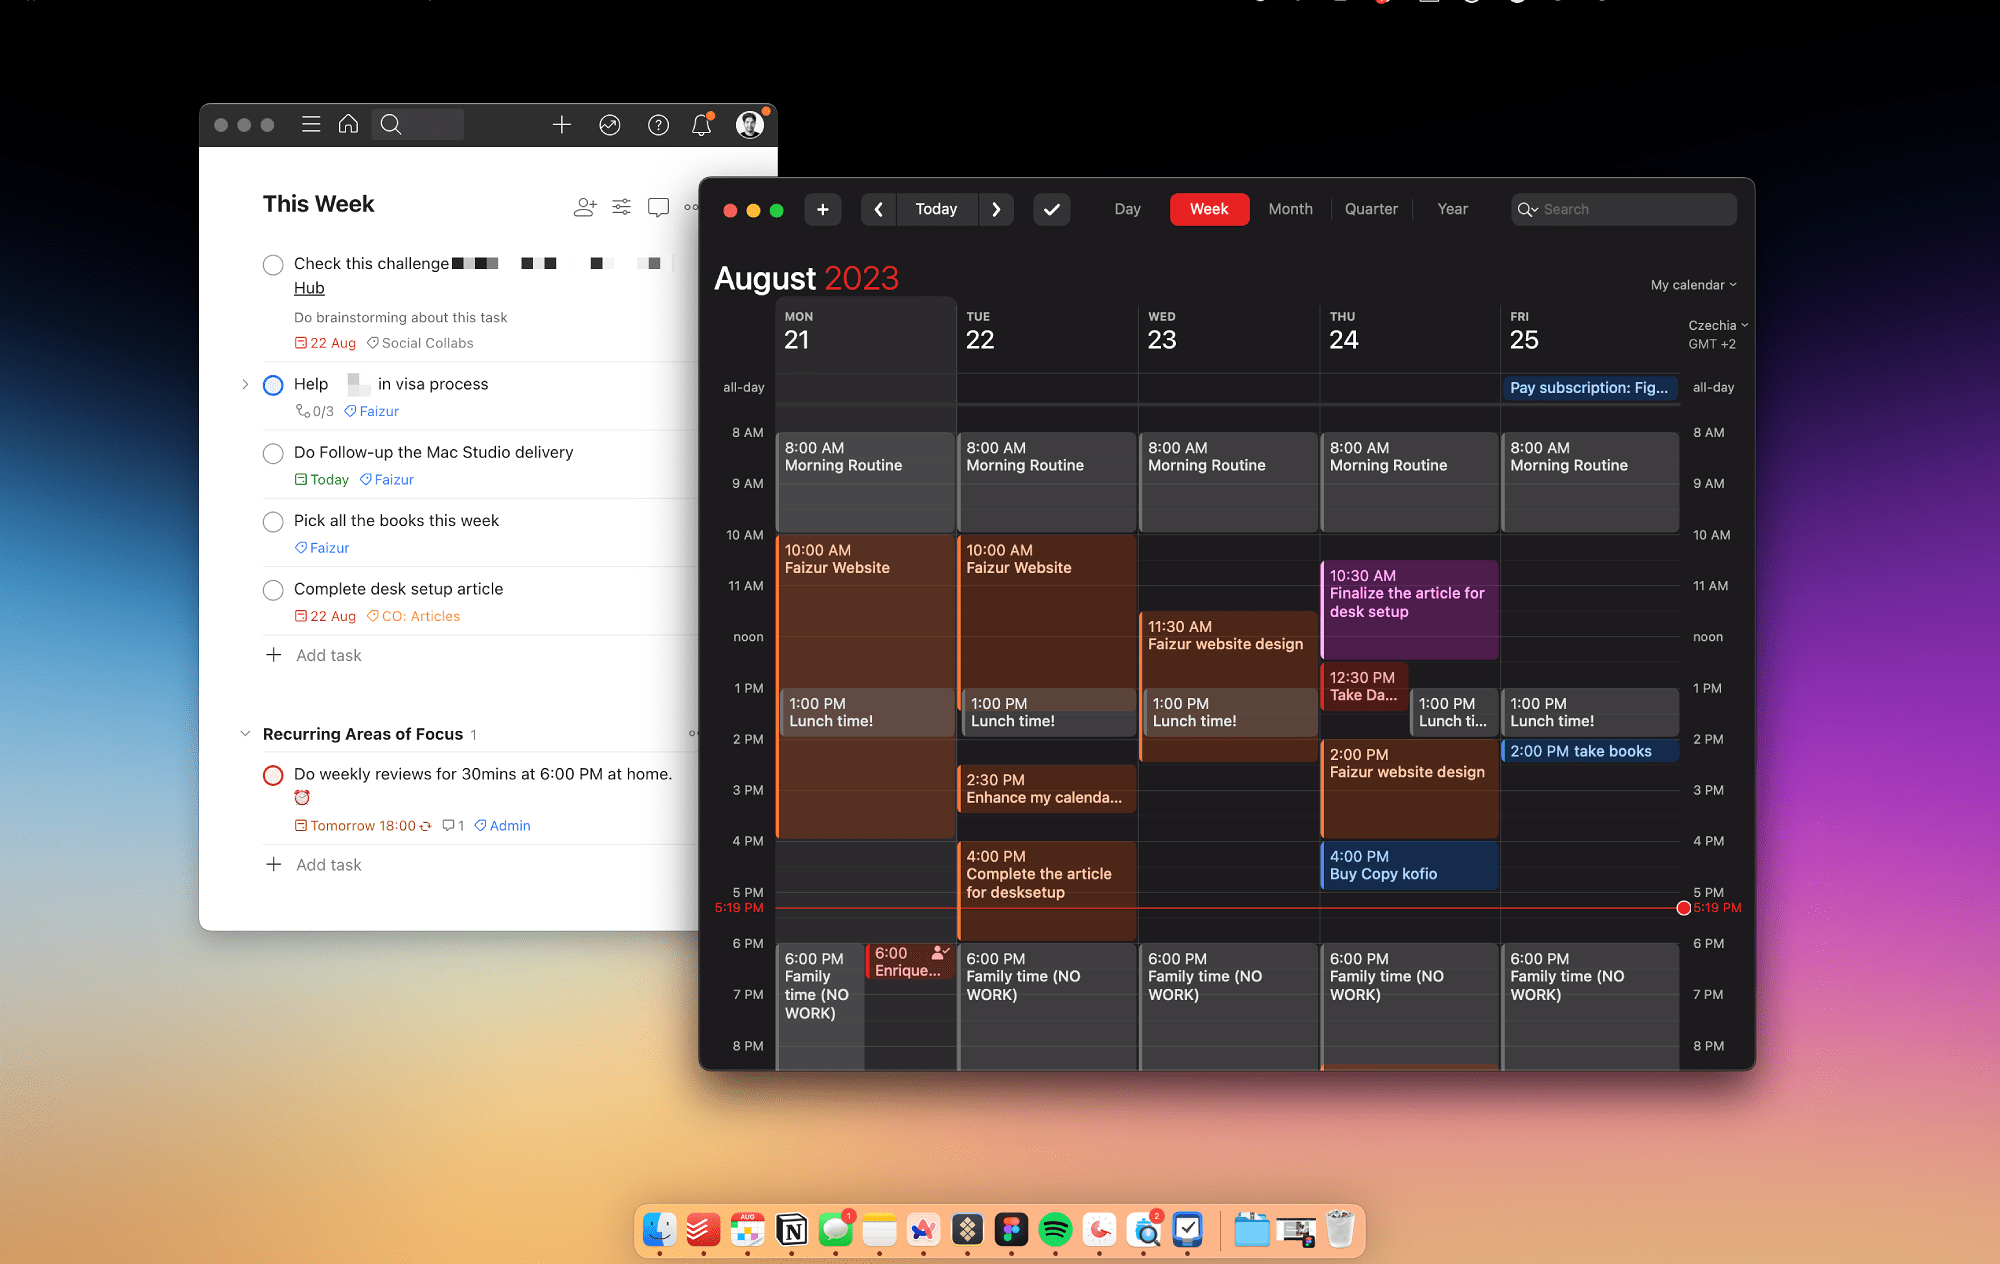Go to Todoist home via house icon
Image resolution: width=2000 pixels, height=1264 pixels.
pos(348,124)
